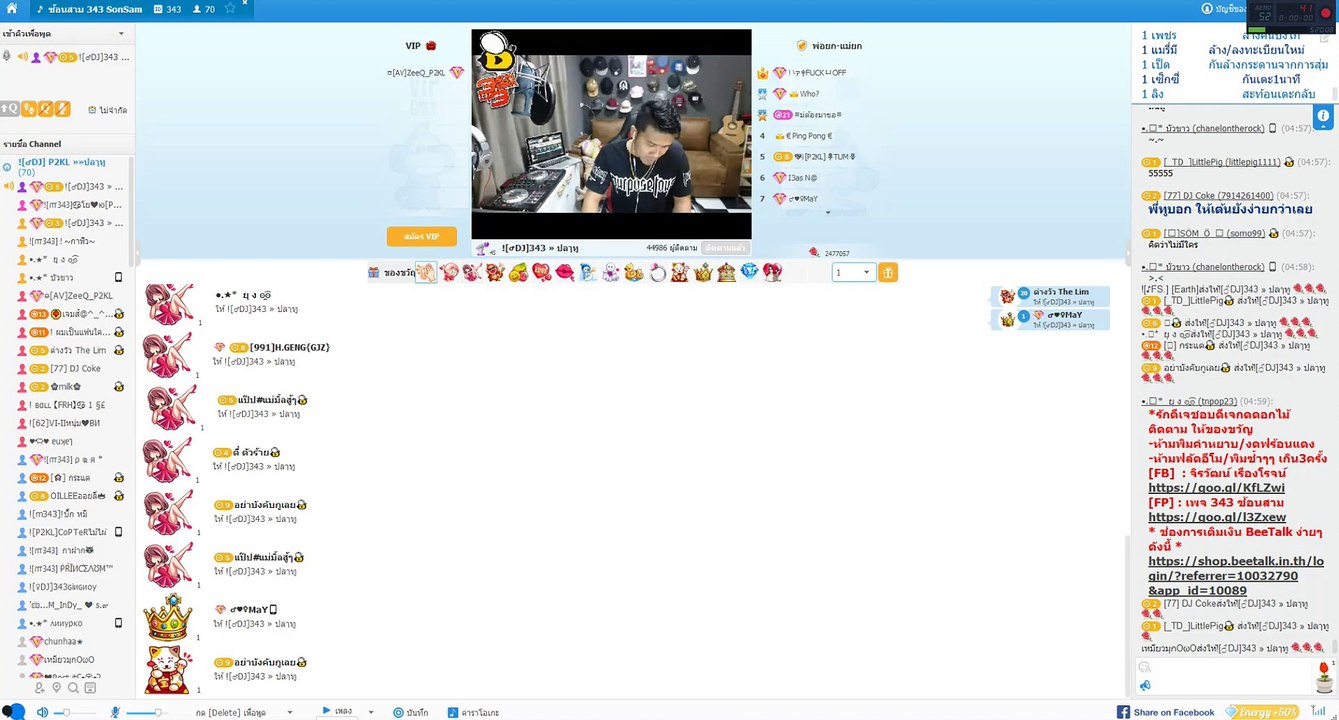Select the white ghost gift icon
Viewport: 1339px width, 720px height.
(611, 272)
